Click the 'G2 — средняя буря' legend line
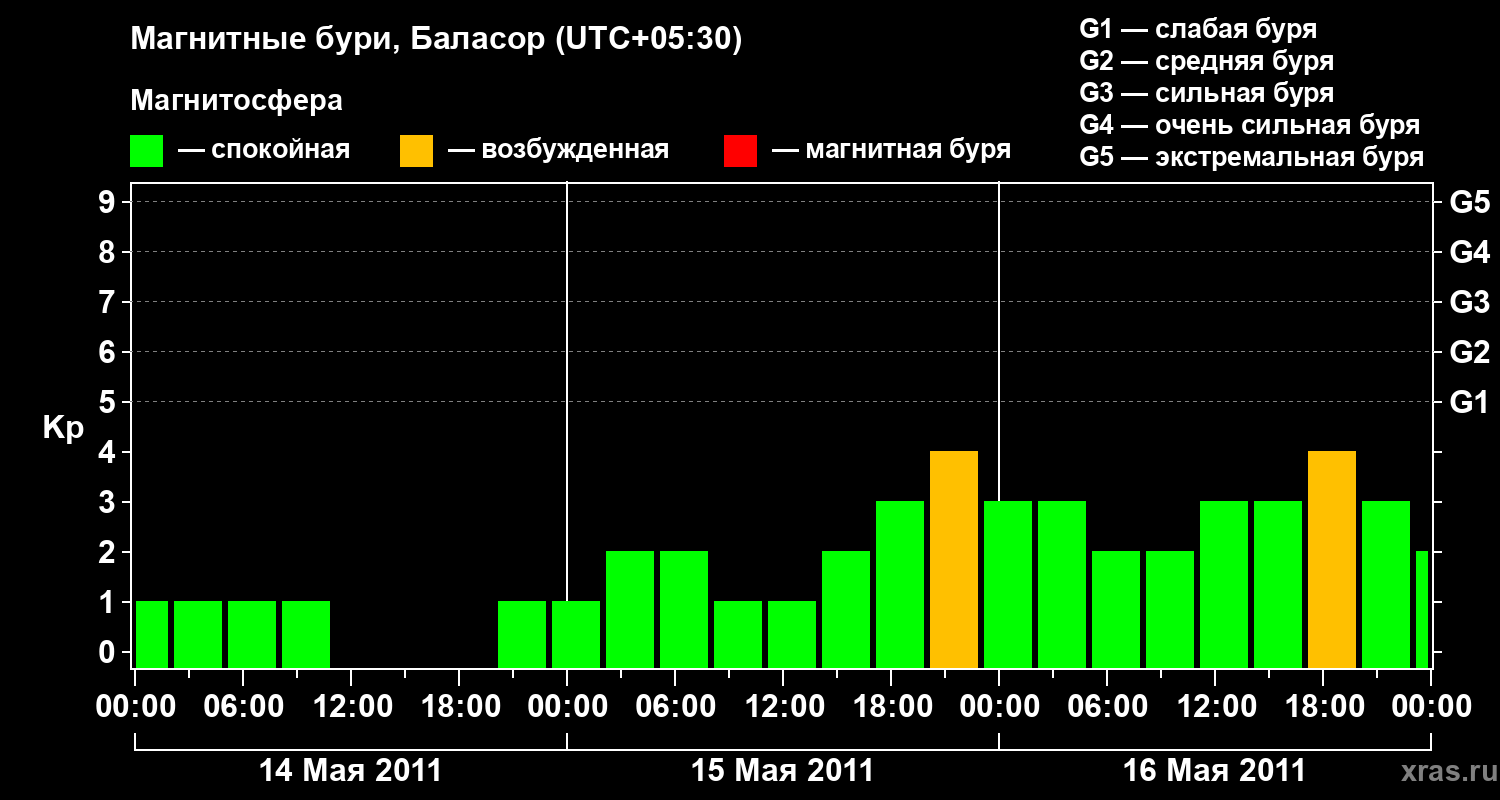Screen dimensions: 1500x800 click(x=1206, y=61)
